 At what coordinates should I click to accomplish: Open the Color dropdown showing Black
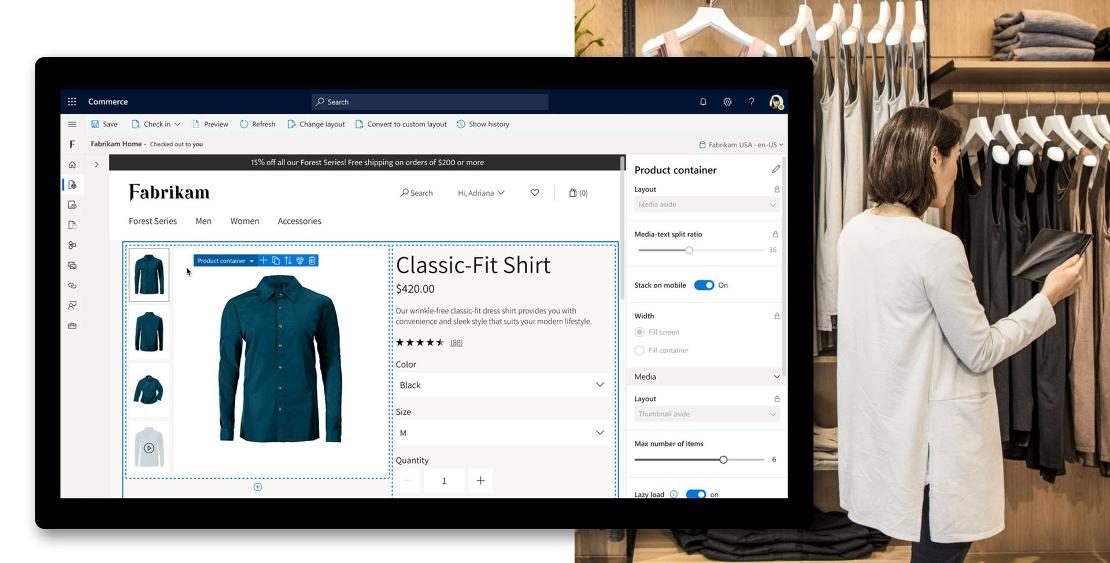tap(503, 385)
